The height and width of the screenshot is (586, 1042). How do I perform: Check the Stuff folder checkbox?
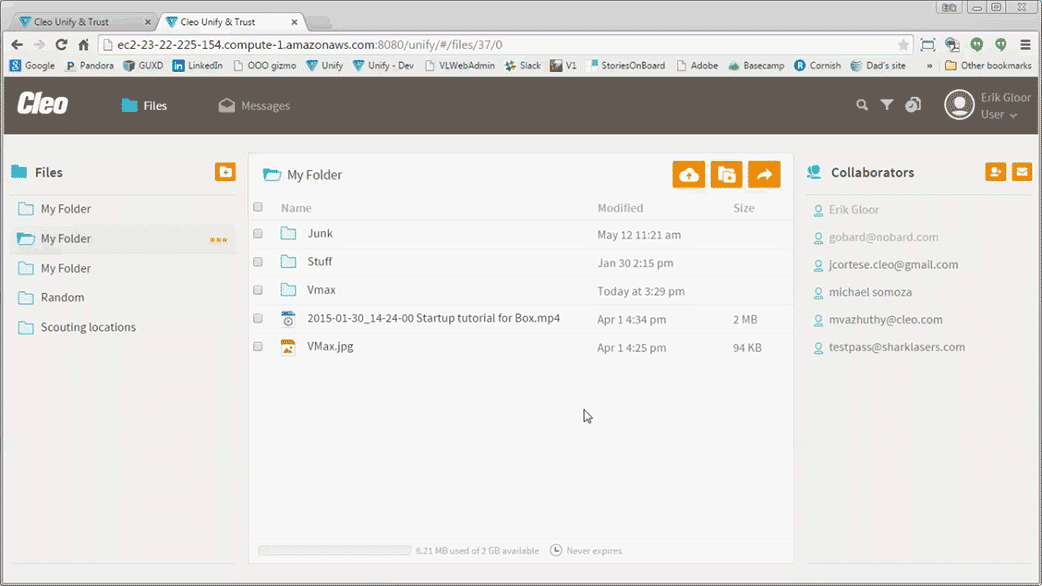point(258,262)
